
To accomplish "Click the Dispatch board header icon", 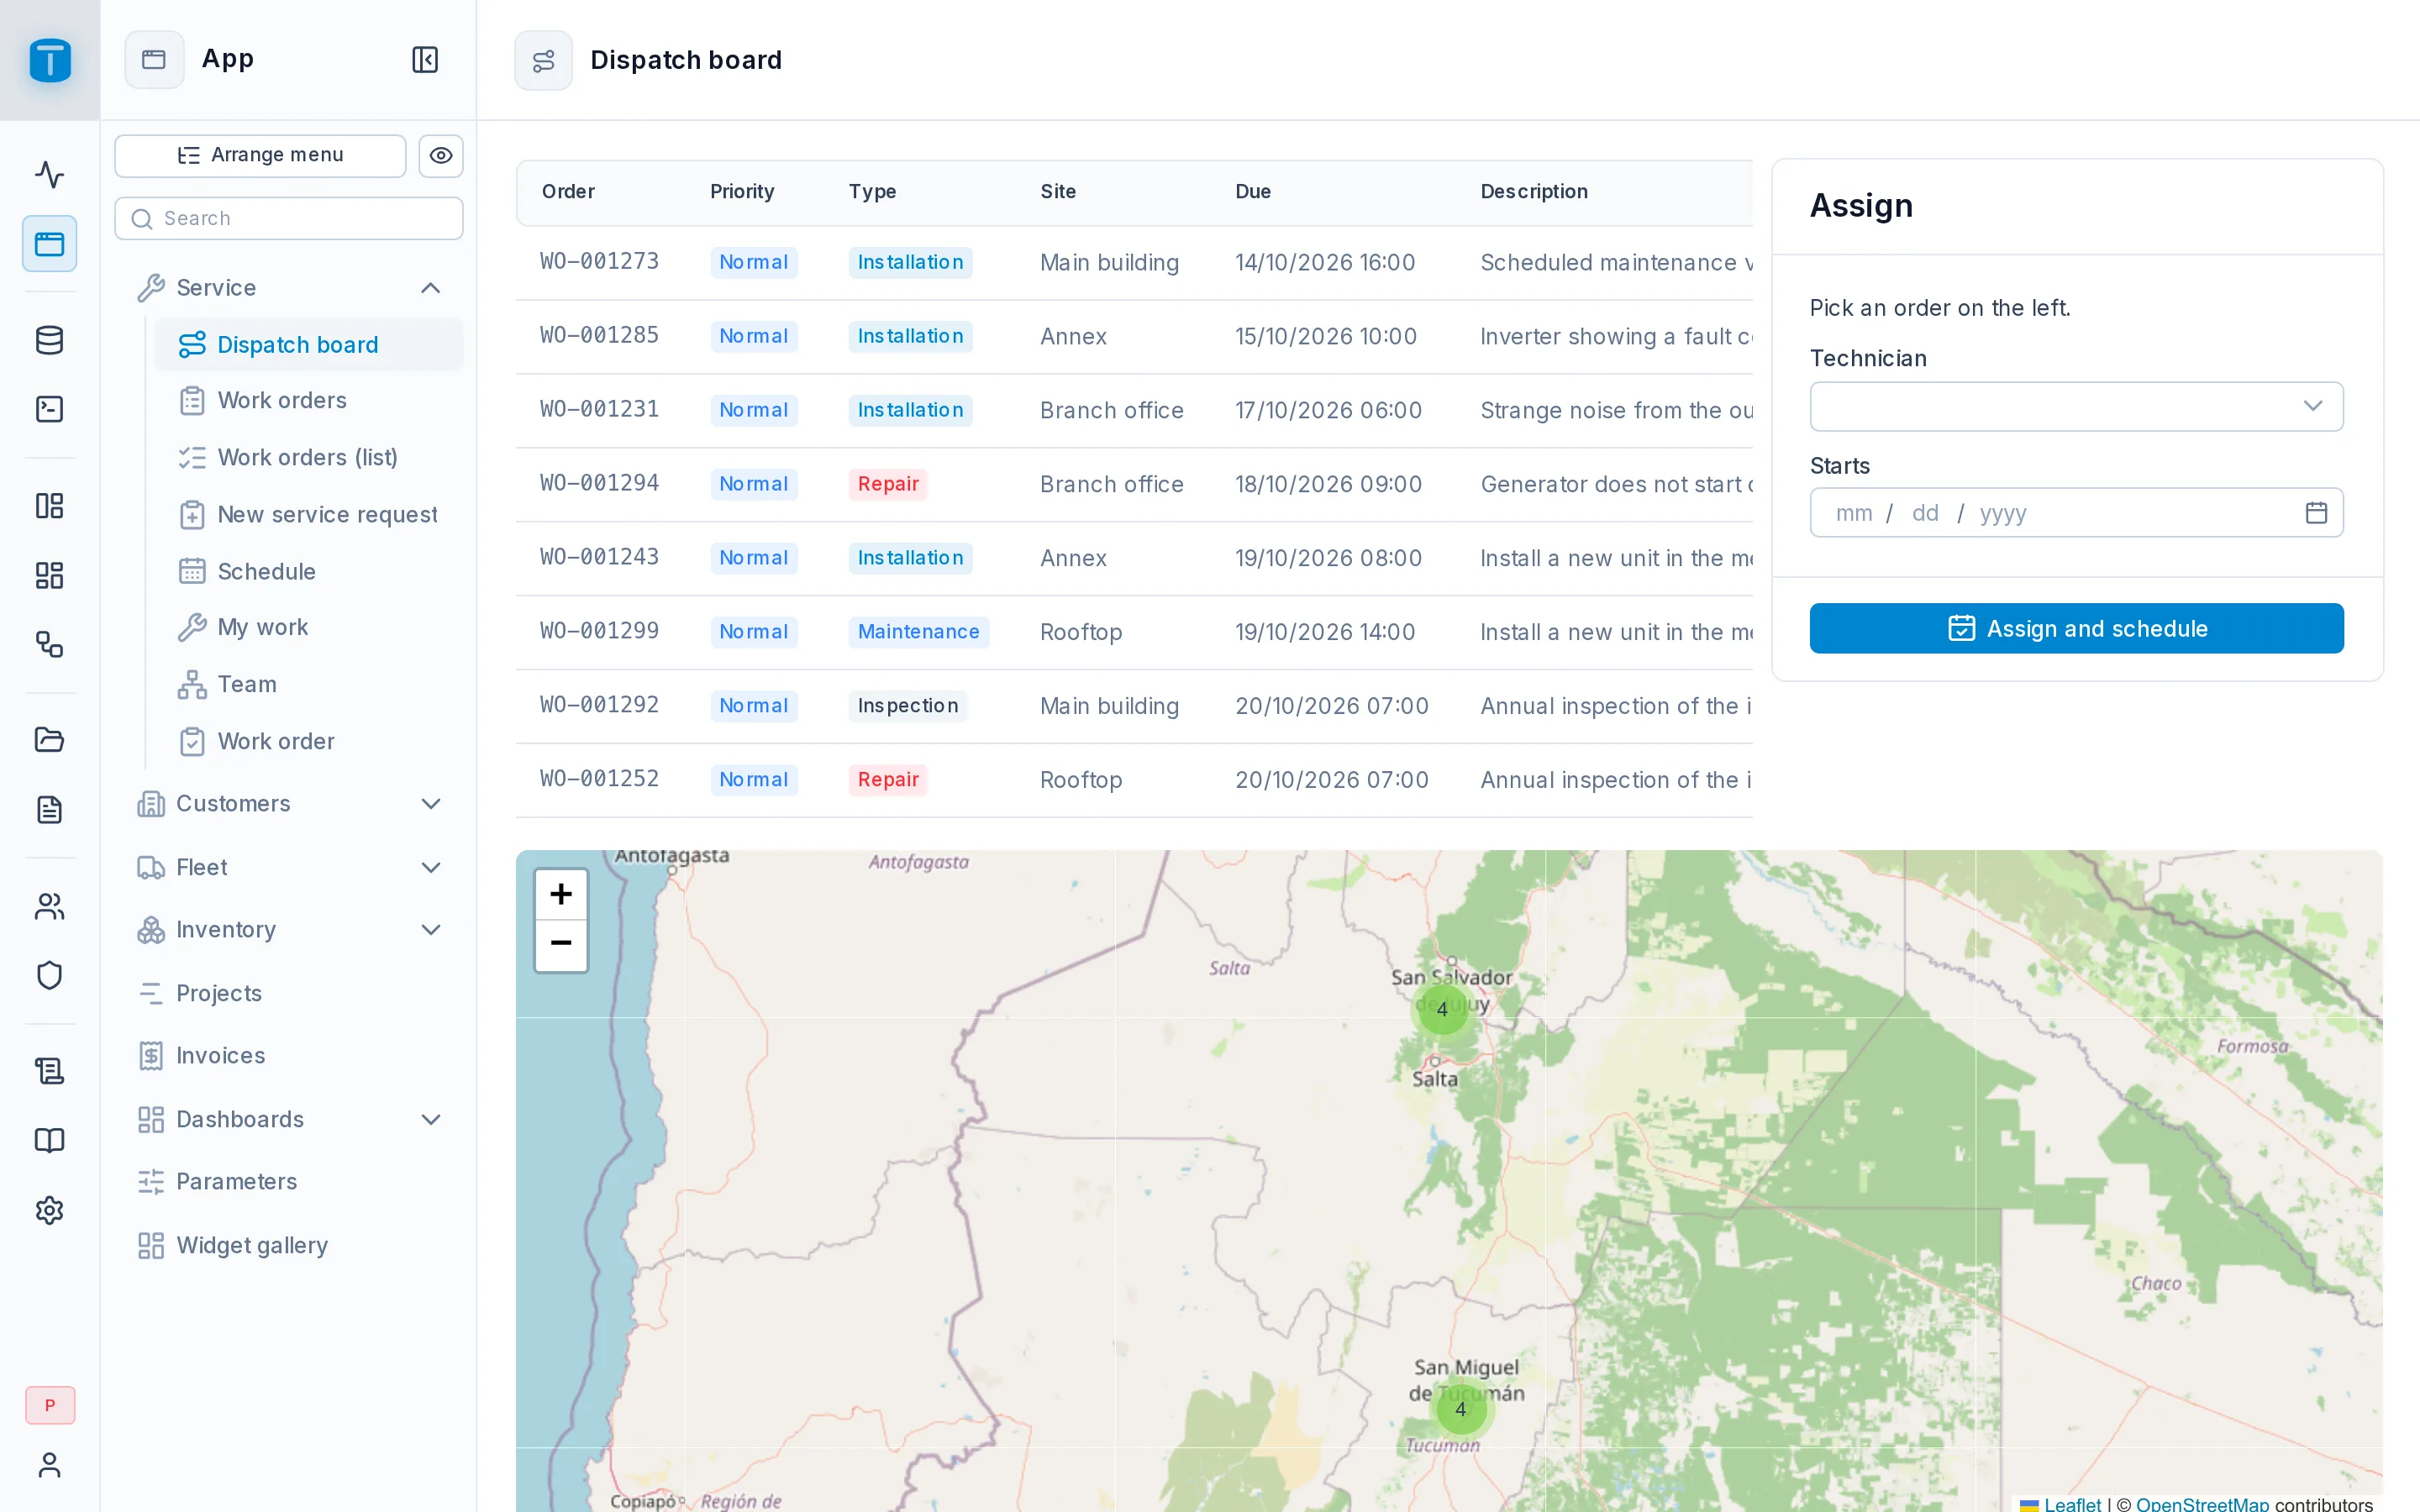I will click(543, 61).
